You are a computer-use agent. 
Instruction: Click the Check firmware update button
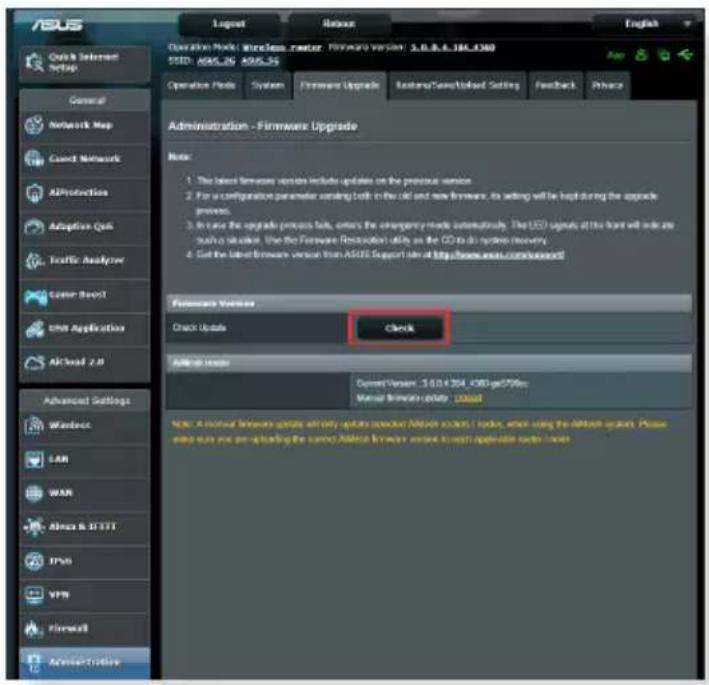tap(400, 328)
